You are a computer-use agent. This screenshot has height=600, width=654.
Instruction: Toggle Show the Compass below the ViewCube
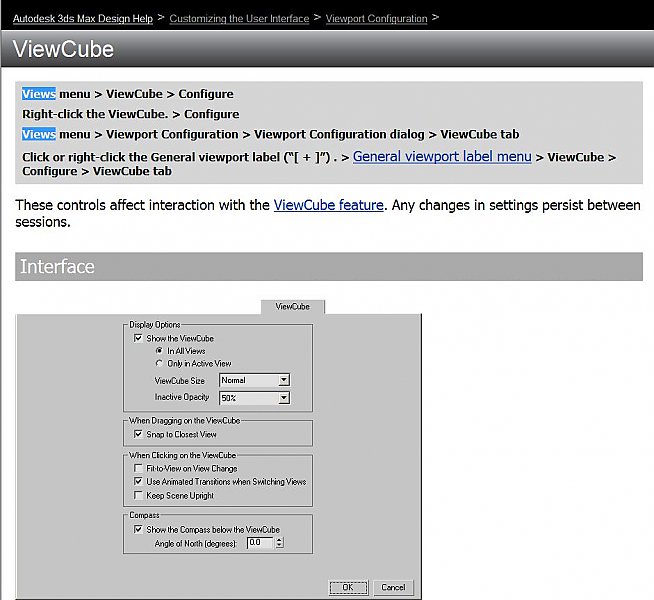tap(138, 529)
